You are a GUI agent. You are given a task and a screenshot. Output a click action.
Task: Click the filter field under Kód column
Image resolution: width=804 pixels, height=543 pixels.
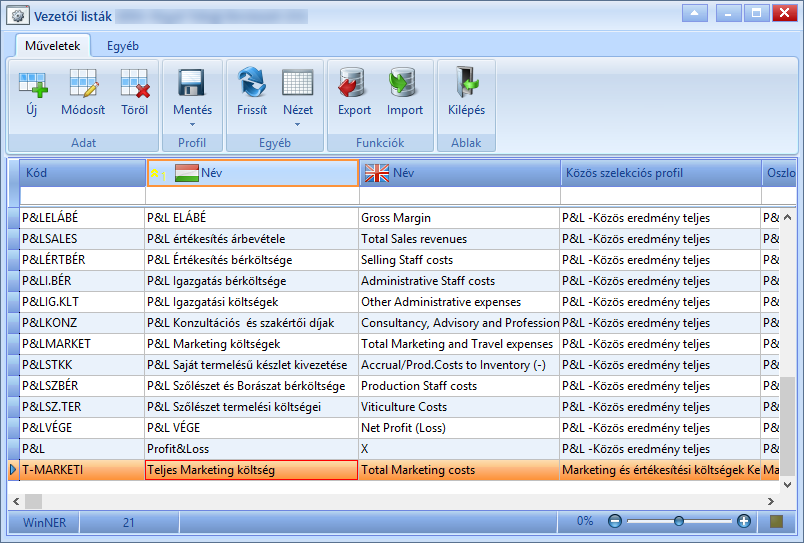tap(83, 195)
